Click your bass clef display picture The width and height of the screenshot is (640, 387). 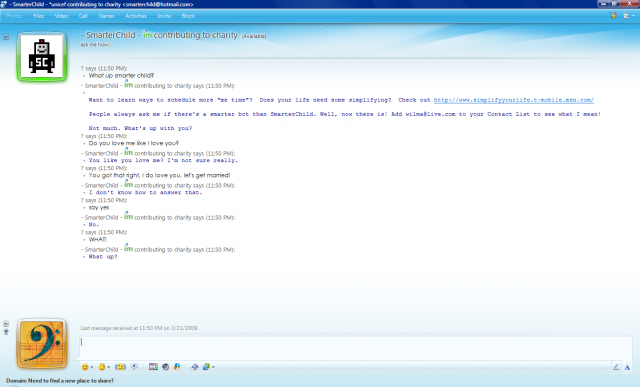point(42,344)
